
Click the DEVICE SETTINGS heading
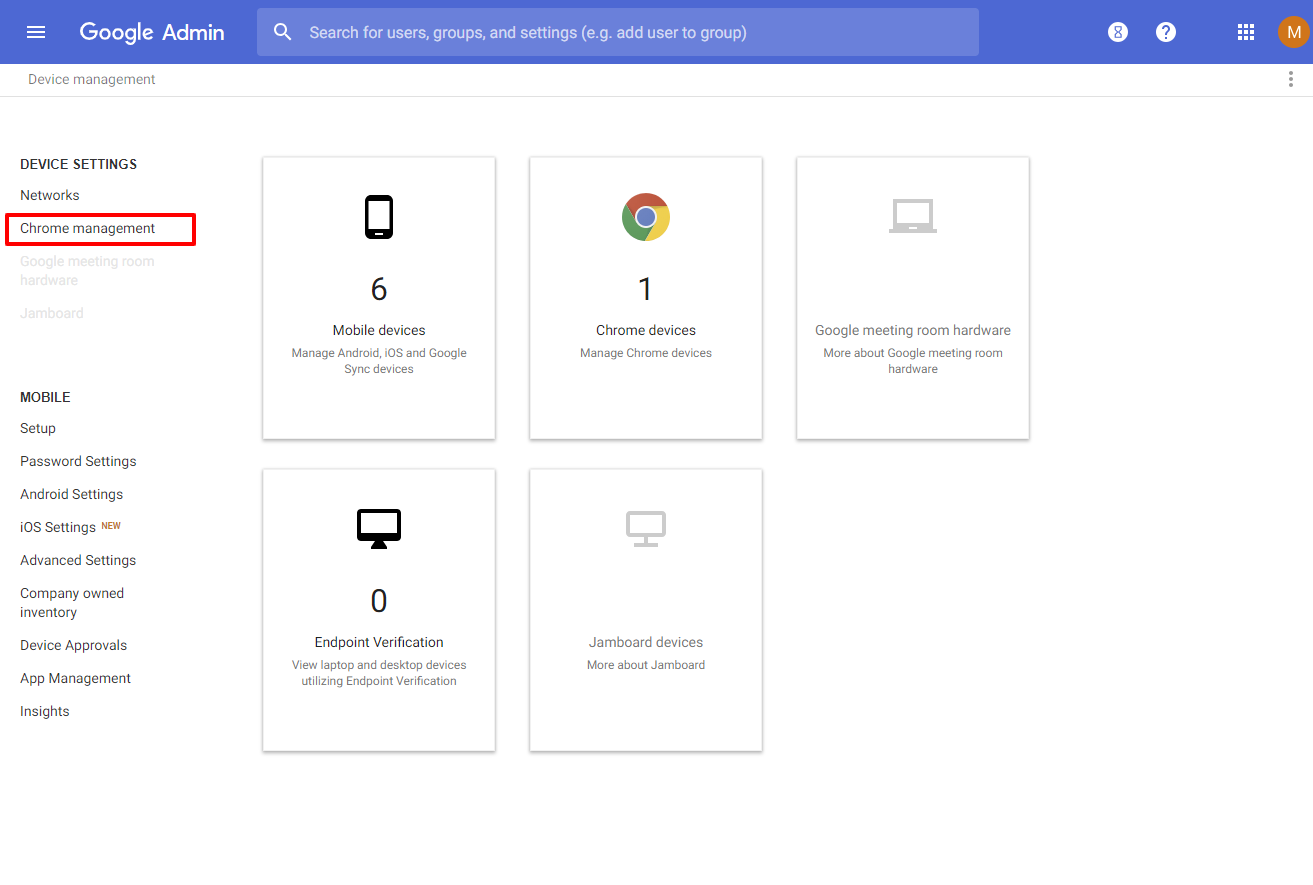coord(78,164)
